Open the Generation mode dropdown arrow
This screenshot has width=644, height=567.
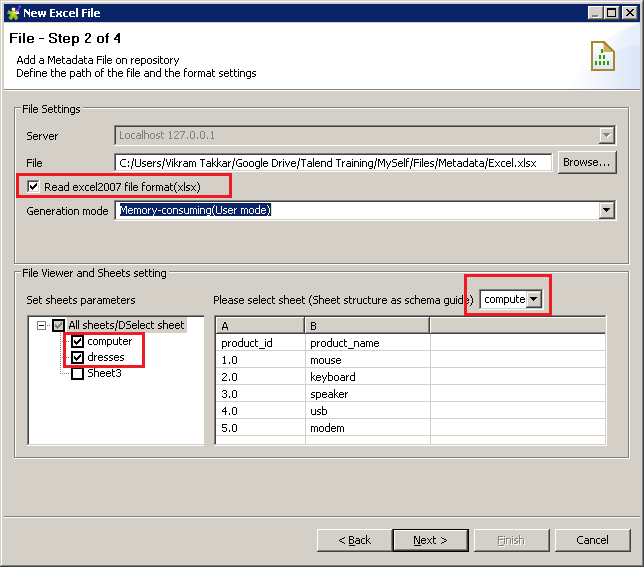point(606,210)
